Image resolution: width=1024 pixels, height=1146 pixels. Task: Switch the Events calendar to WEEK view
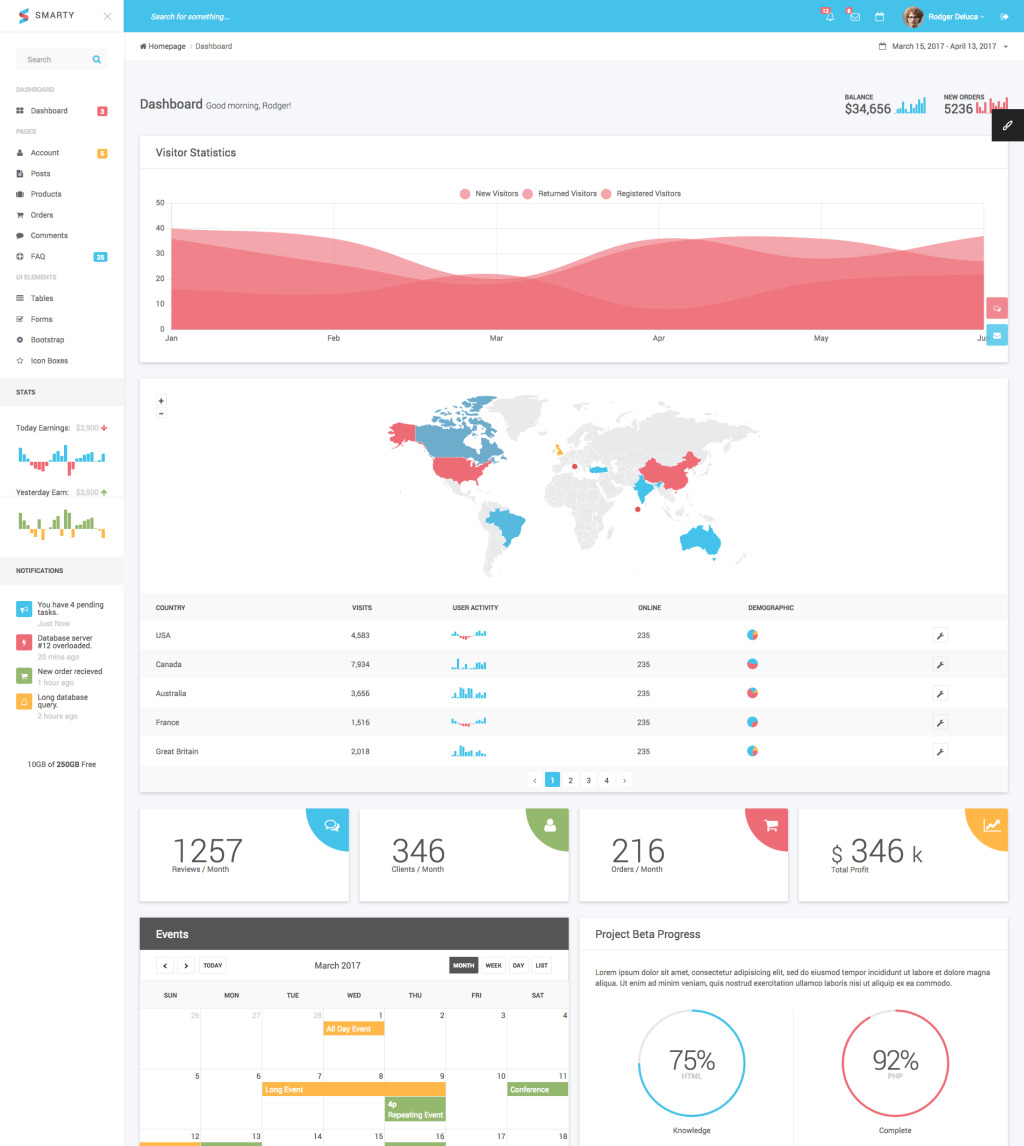pyautogui.click(x=493, y=965)
